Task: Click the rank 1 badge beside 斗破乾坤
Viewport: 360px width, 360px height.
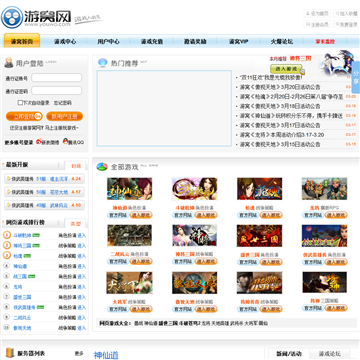Action: point(7,235)
